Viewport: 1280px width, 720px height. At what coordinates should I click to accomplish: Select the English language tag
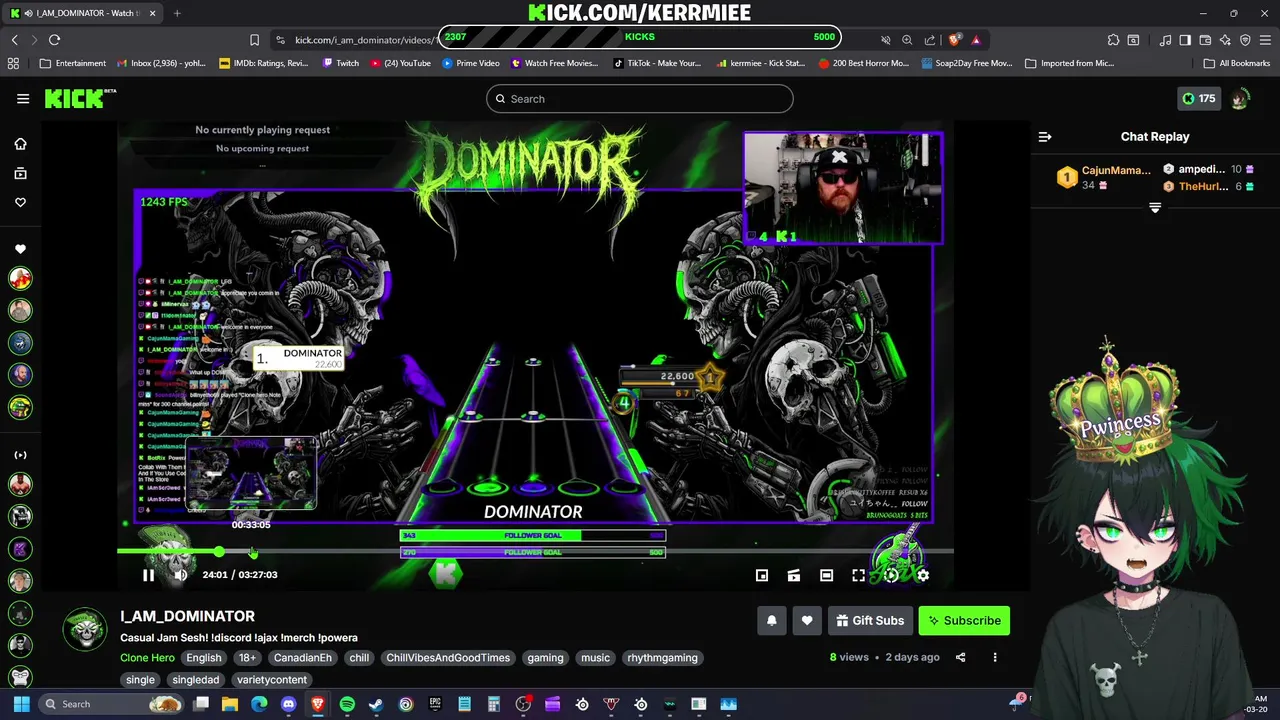(203, 658)
